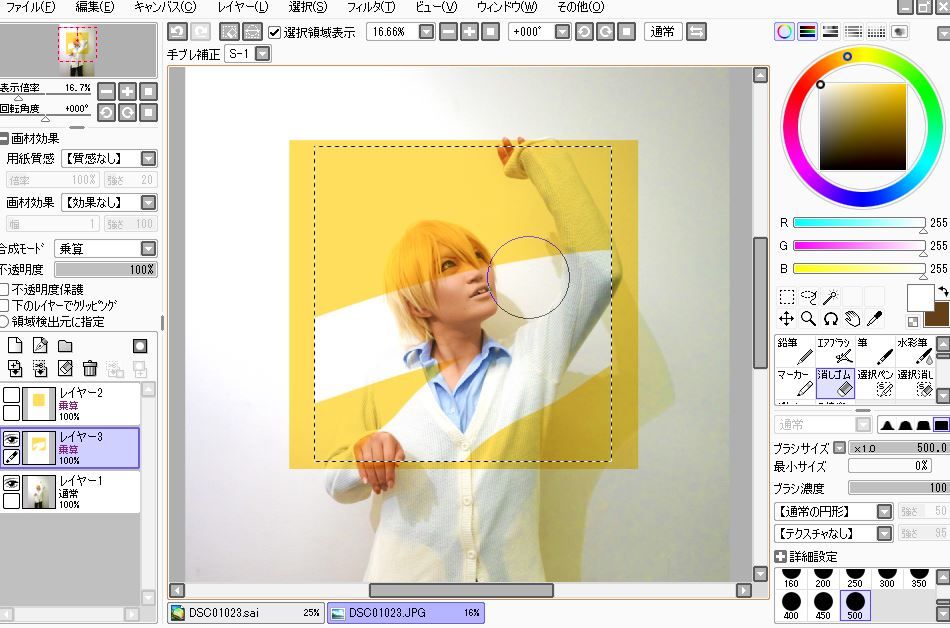Enable 下のレイヤーでクリッピング checkbox
The width and height of the screenshot is (950, 628).
click(x=4, y=305)
